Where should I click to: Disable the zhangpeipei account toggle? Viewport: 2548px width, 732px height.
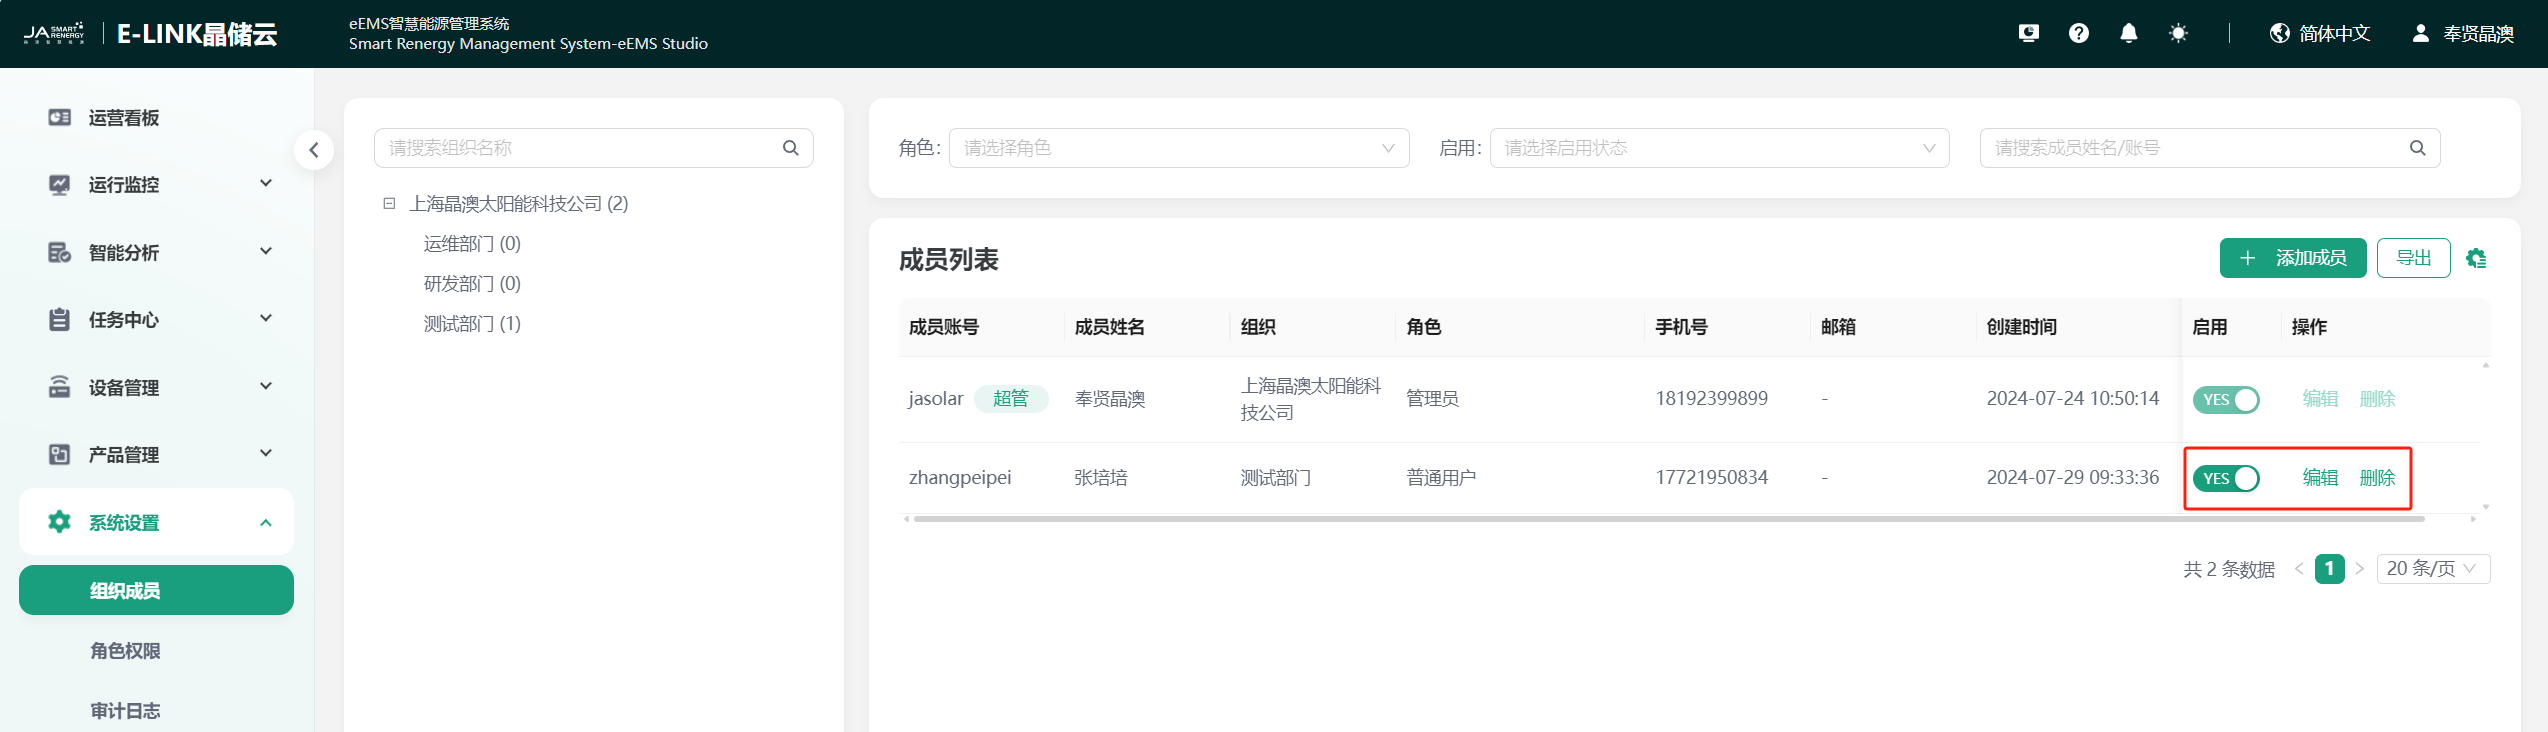click(x=2226, y=478)
